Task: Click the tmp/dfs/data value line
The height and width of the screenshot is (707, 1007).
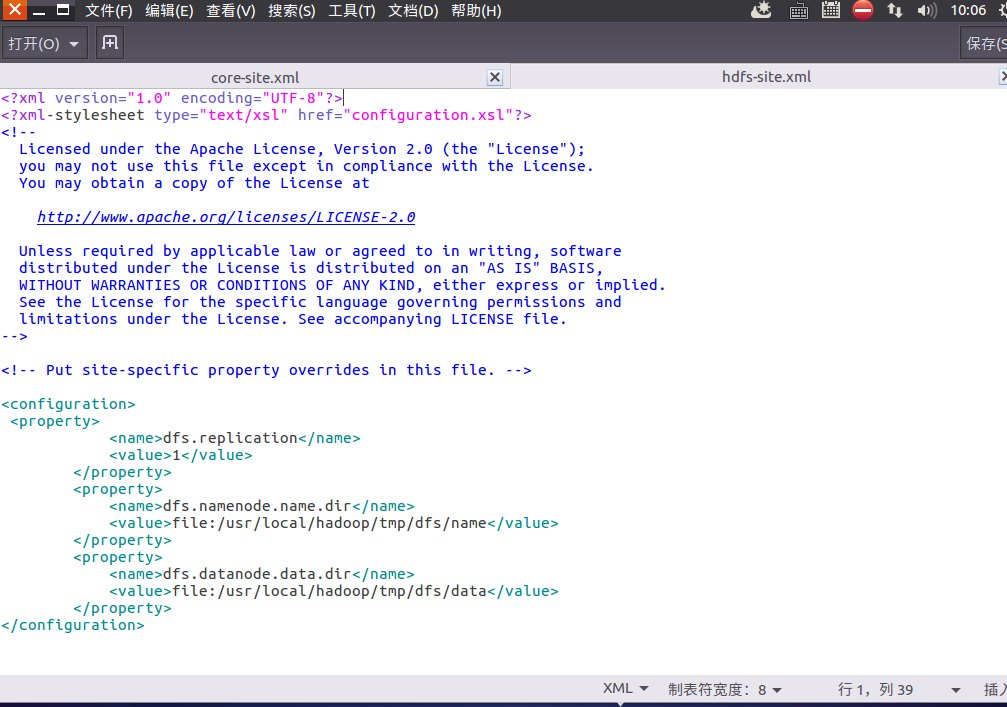Action: [333, 591]
